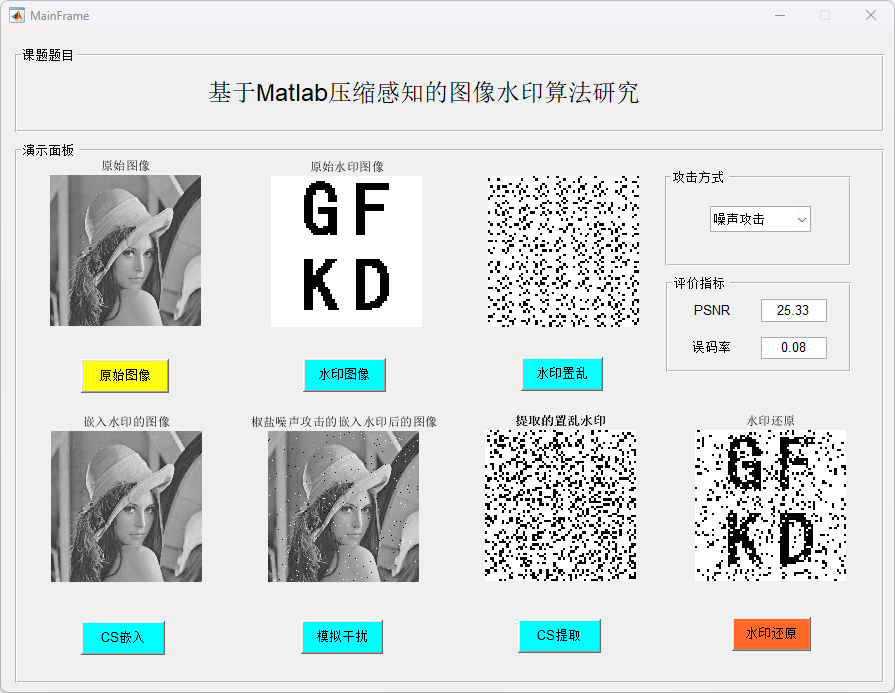Click the 模拟干扰 button
The height and width of the screenshot is (693, 895).
point(342,636)
